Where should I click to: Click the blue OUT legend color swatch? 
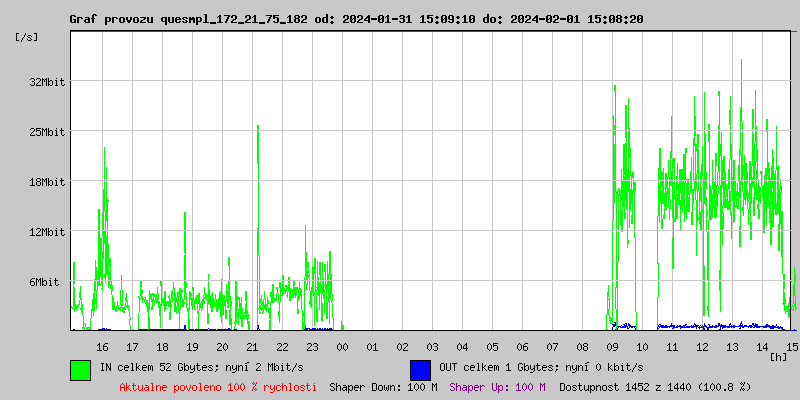click(420, 369)
